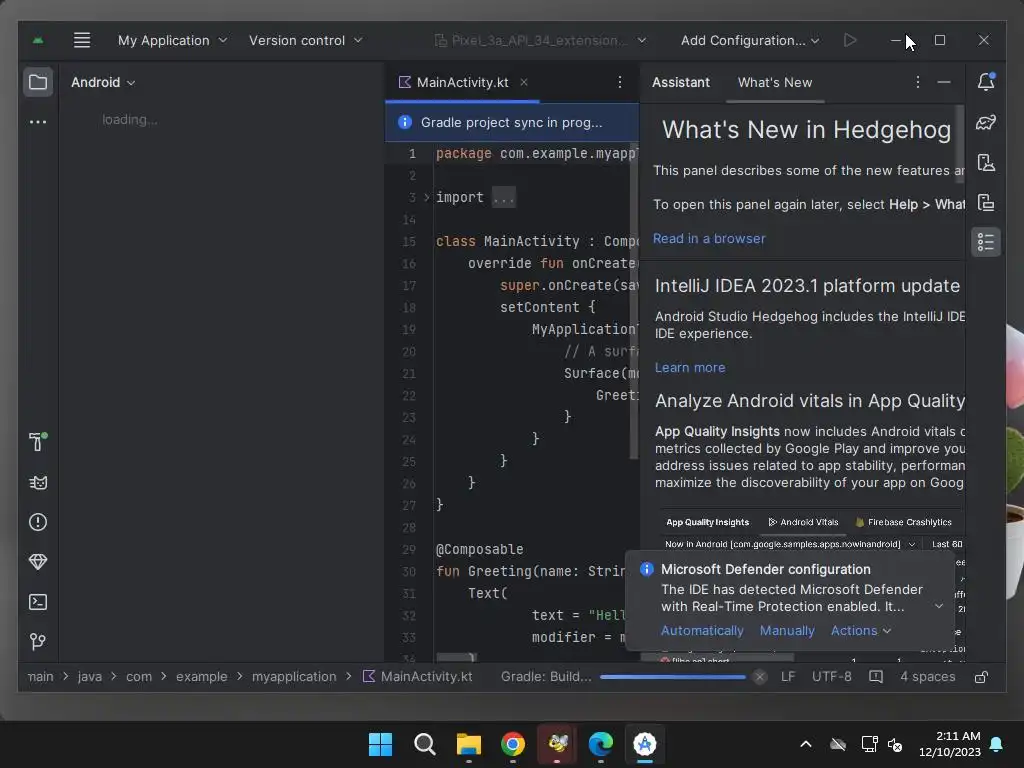Viewport: 1024px width, 768px height.
Task: Open Running Devices icon in right sidebar
Action: pyautogui.click(x=986, y=203)
